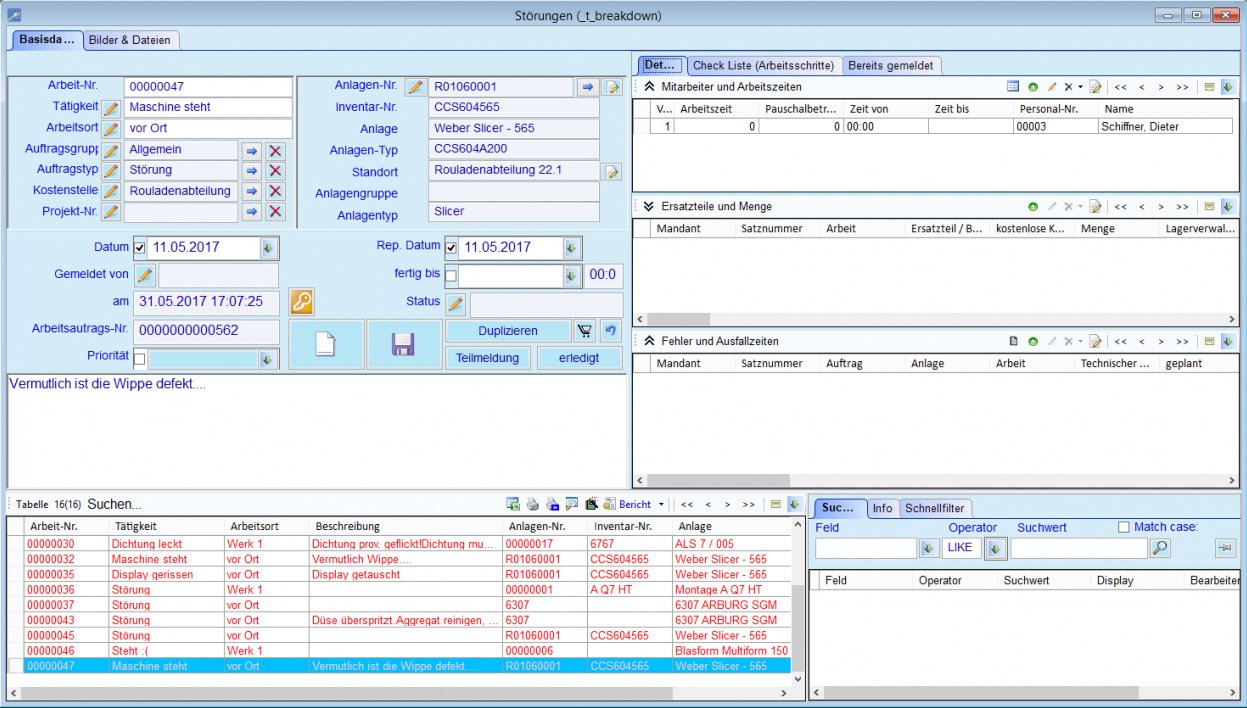Click the pencil icon next to Tätigkeit
The image size is (1247, 708).
pyautogui.click(x=111, y=108)
